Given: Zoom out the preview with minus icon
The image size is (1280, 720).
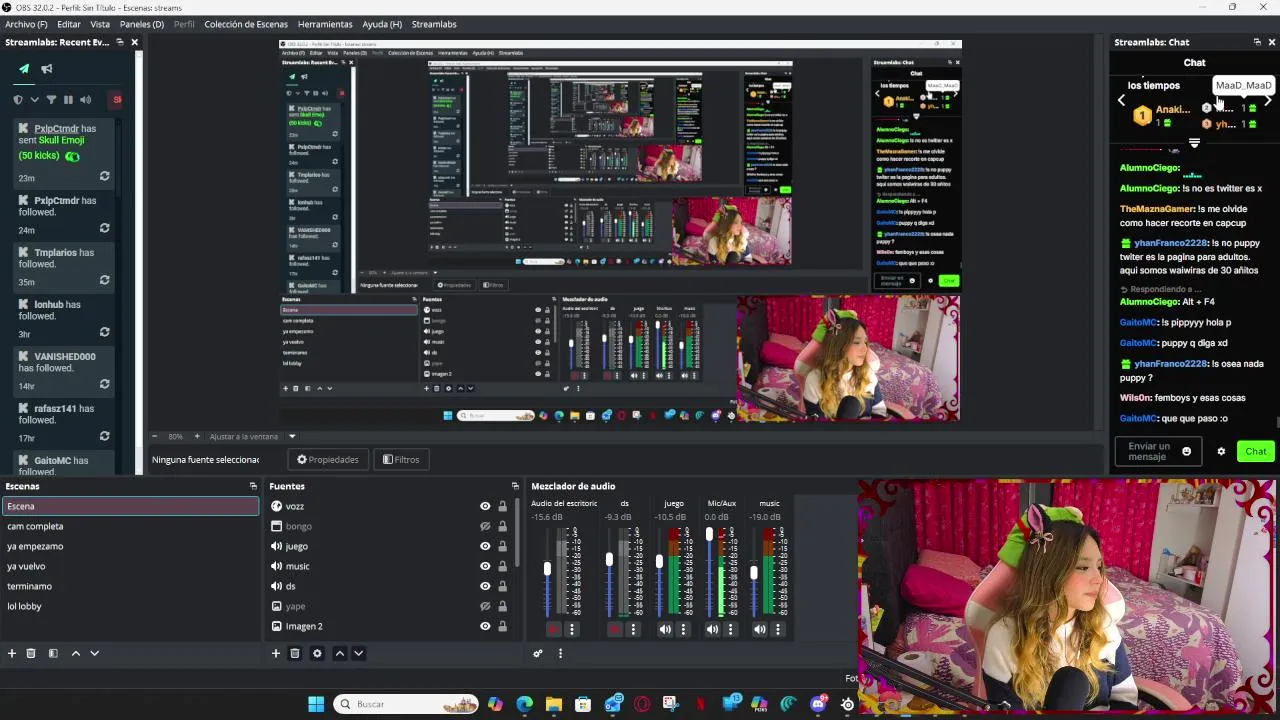Looking at the screenshot, I should tap(155, 436).
